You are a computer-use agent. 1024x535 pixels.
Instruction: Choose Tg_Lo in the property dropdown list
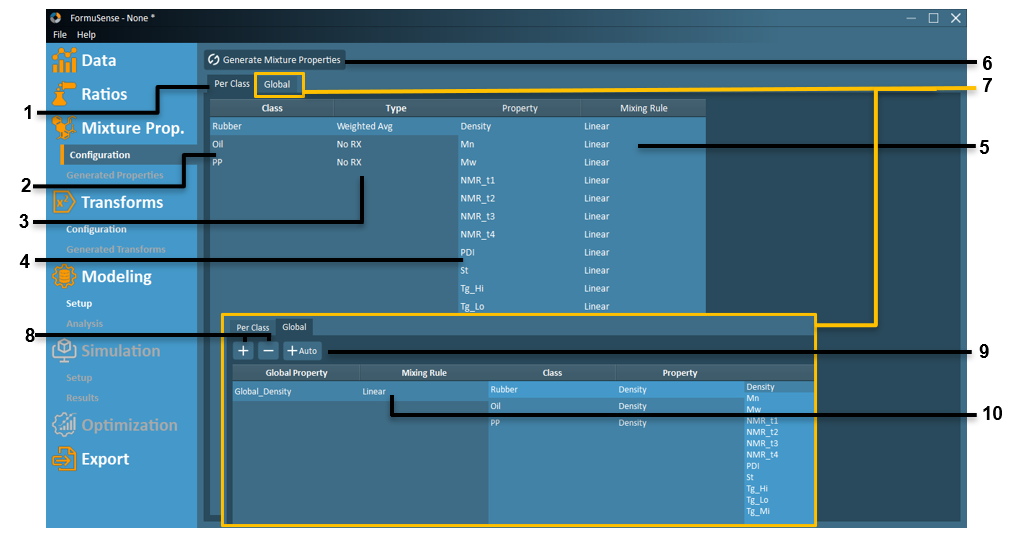coord(778,500)
